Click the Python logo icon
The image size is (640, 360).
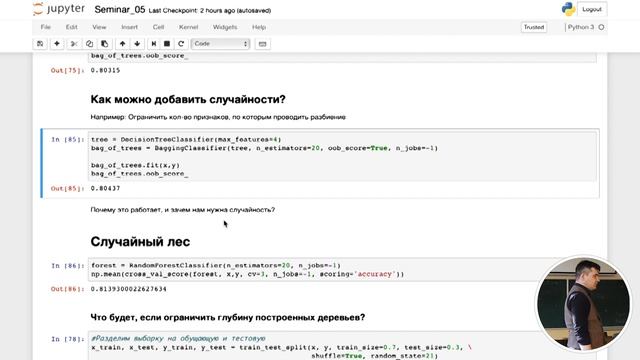568,9
